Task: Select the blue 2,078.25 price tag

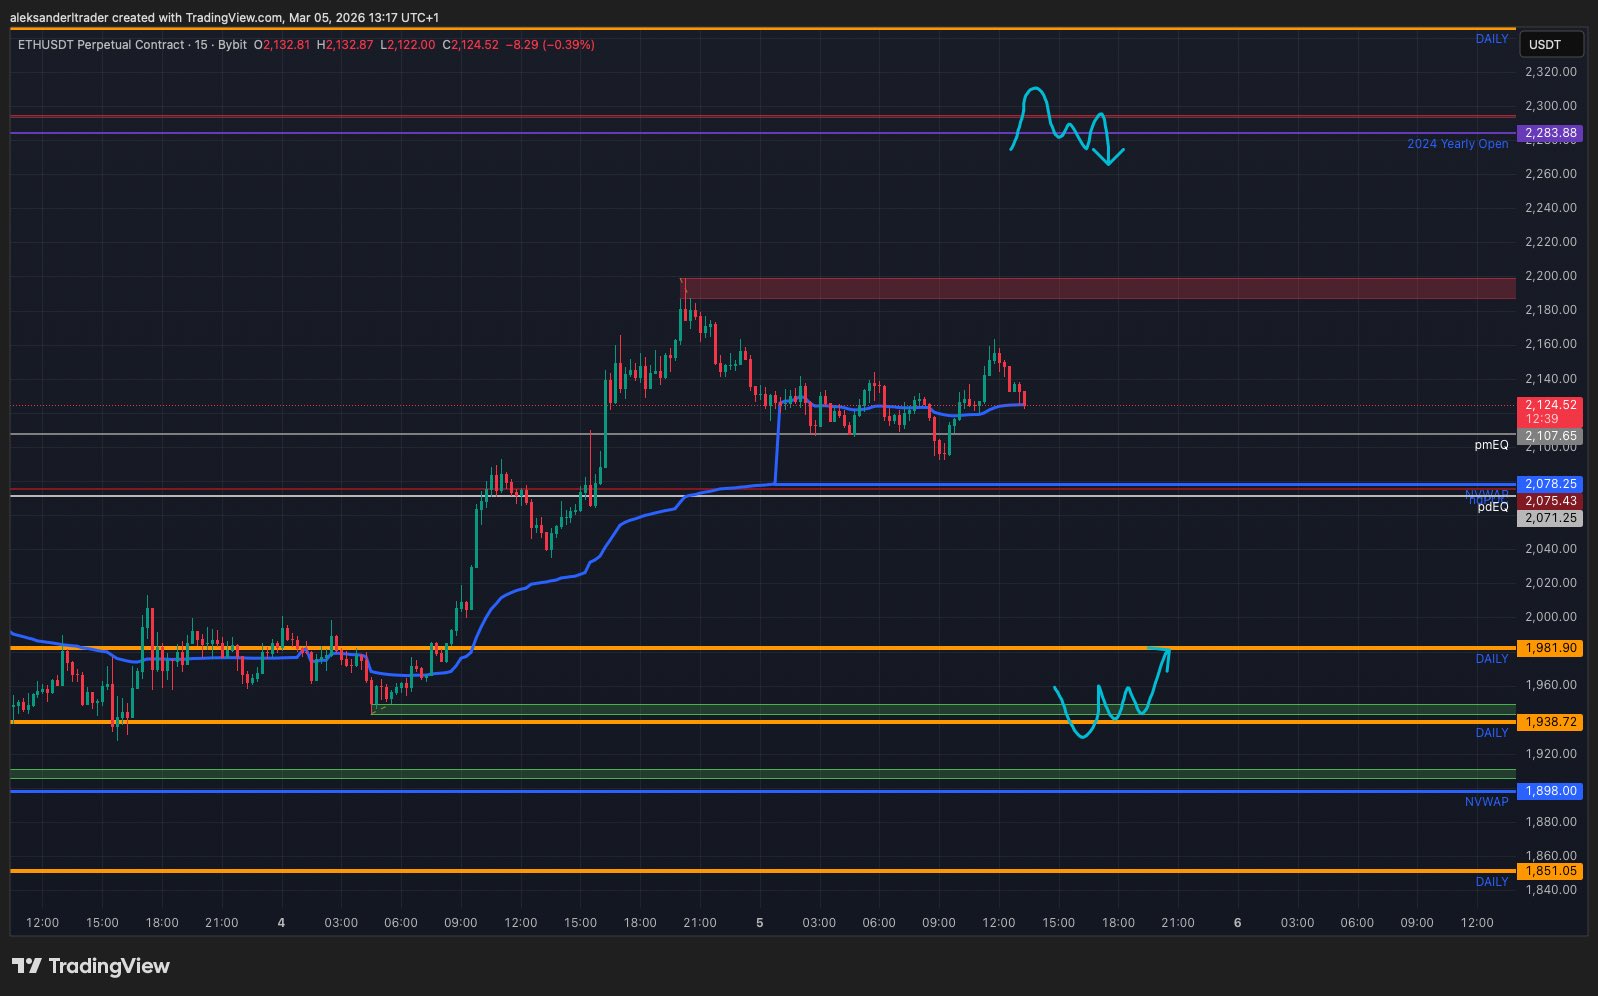Action: click(x=1549, y=484)
